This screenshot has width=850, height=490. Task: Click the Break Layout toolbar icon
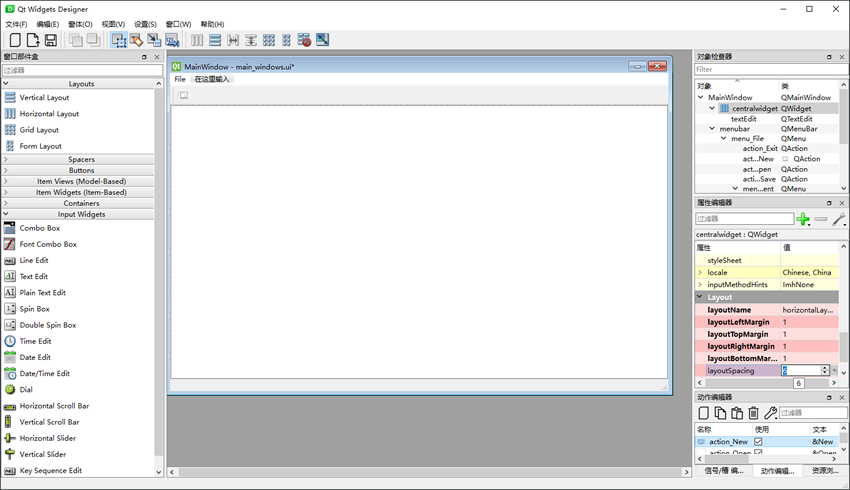304,40
